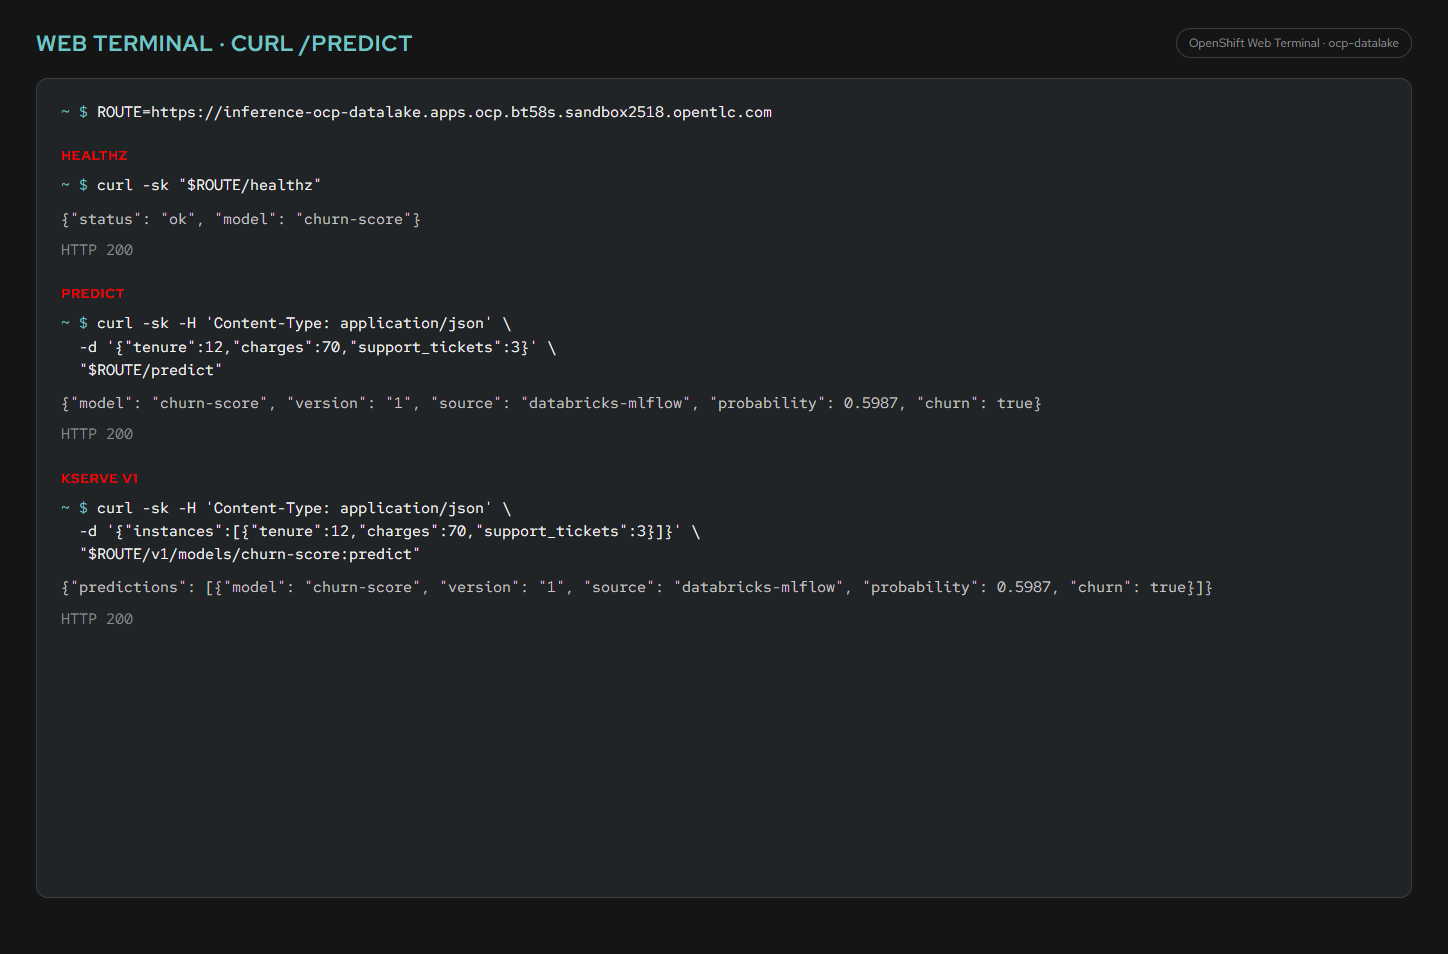1448x954 pixels.
Task: Click the "WEB TERMINAL · CURL /PREDICT" heading
Action: click(224, 44)
